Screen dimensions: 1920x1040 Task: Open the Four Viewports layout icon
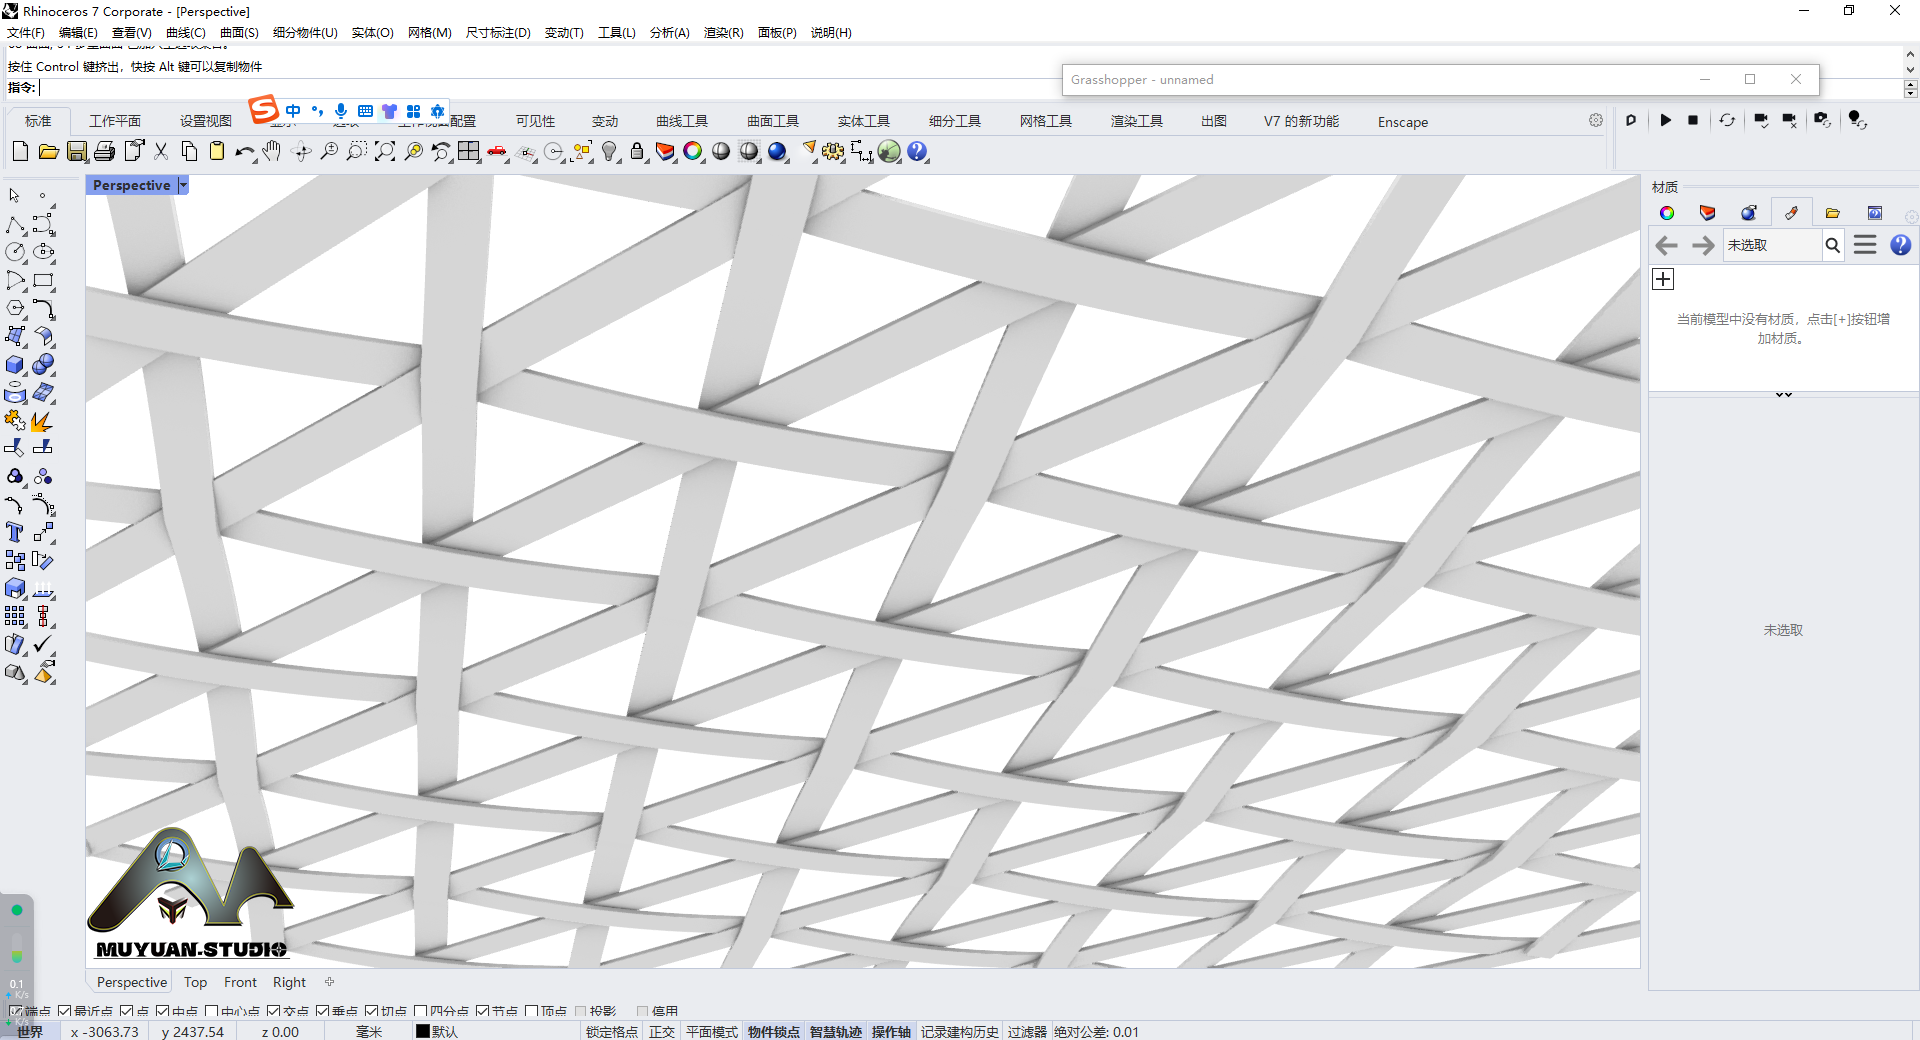[469, 151]
